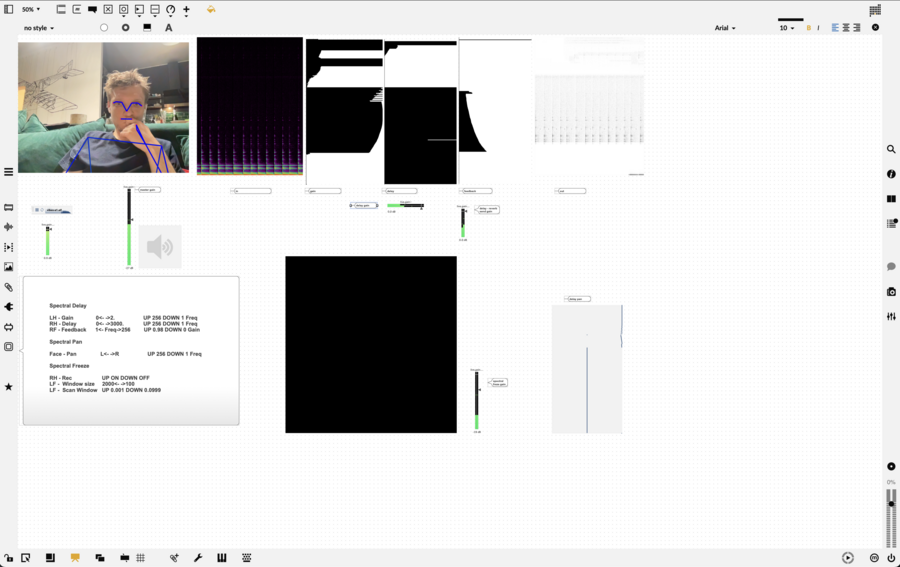Click the keypad dots icon in bottom toolbar
Image resolution: width=900 pixels, height=567 pixels.
click(247, 558)
